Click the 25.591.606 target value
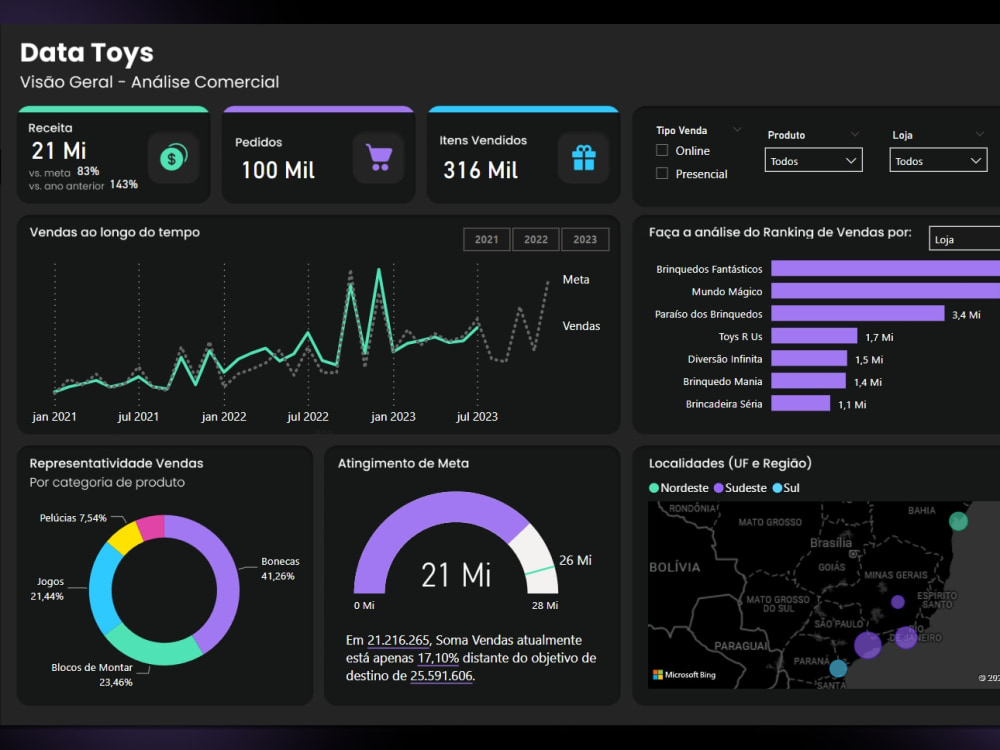 pyautogui.click(x=441, y=676)
